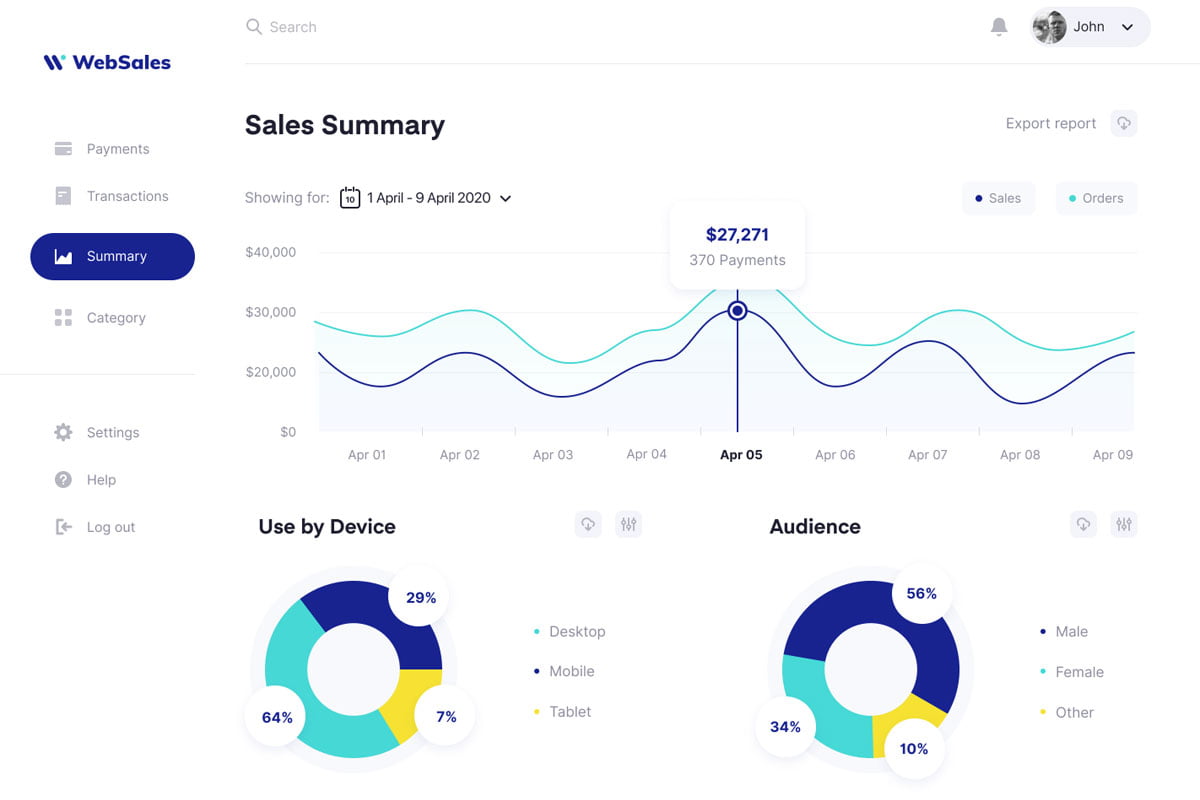Go to Transactions in the sidebar
Viewport: 1200px width, 800px height.
click(x=126, y=196)
